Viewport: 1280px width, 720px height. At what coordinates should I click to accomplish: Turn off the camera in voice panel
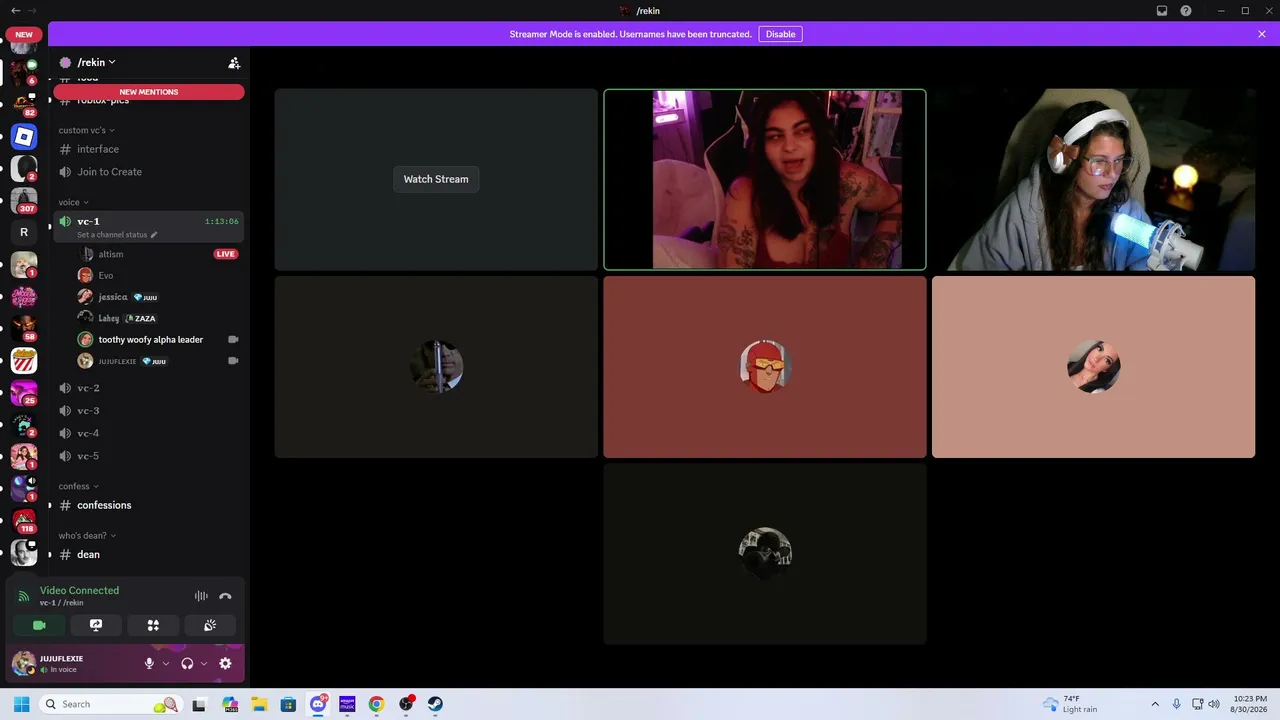pyautogui.click(x=39, y=625)
